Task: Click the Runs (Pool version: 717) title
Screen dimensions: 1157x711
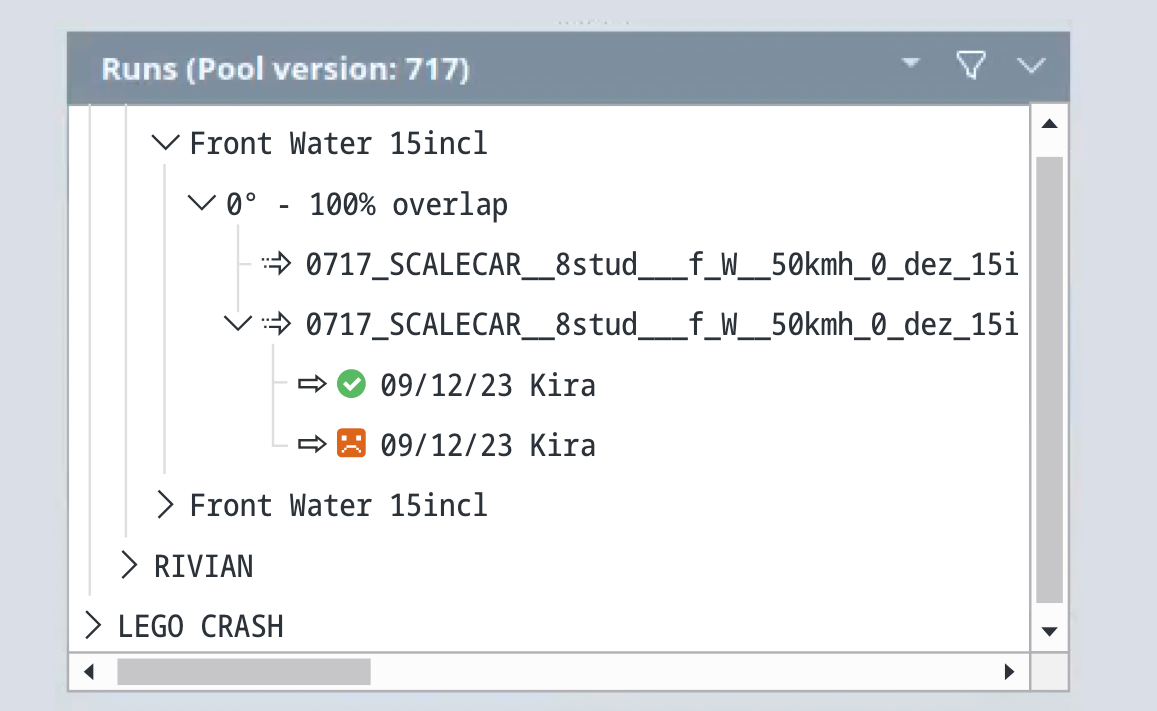Action: click(x=286, y=69)
